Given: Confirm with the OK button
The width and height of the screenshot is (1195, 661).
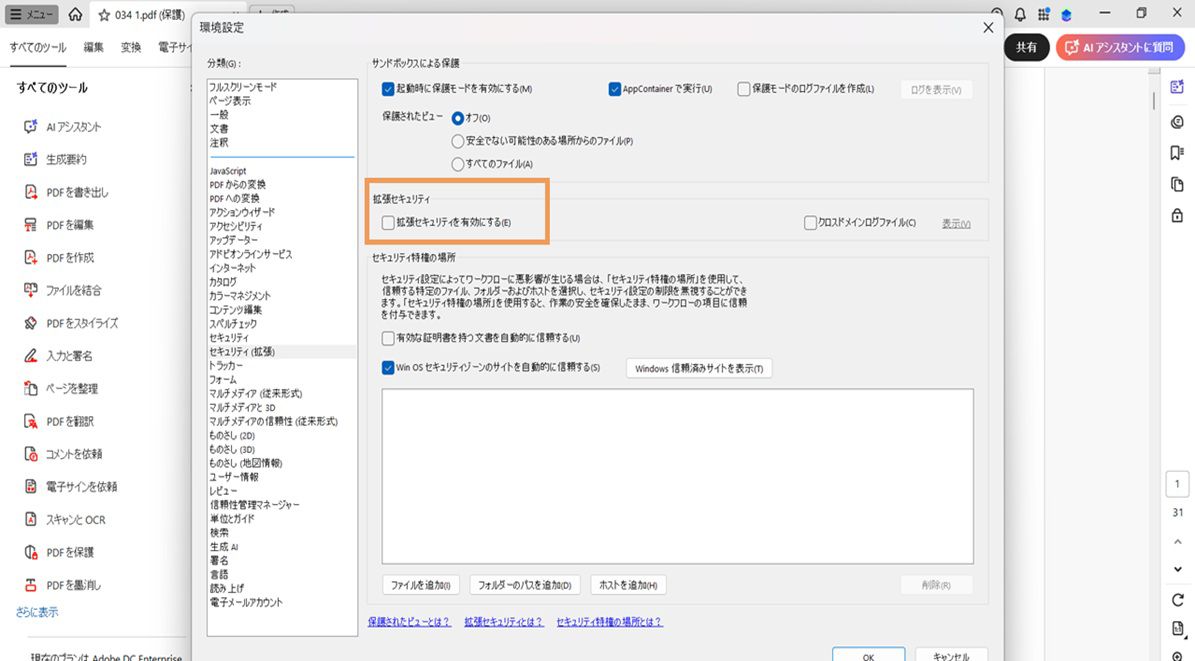Looking at the screenshot, I should [x=868, y=654].
